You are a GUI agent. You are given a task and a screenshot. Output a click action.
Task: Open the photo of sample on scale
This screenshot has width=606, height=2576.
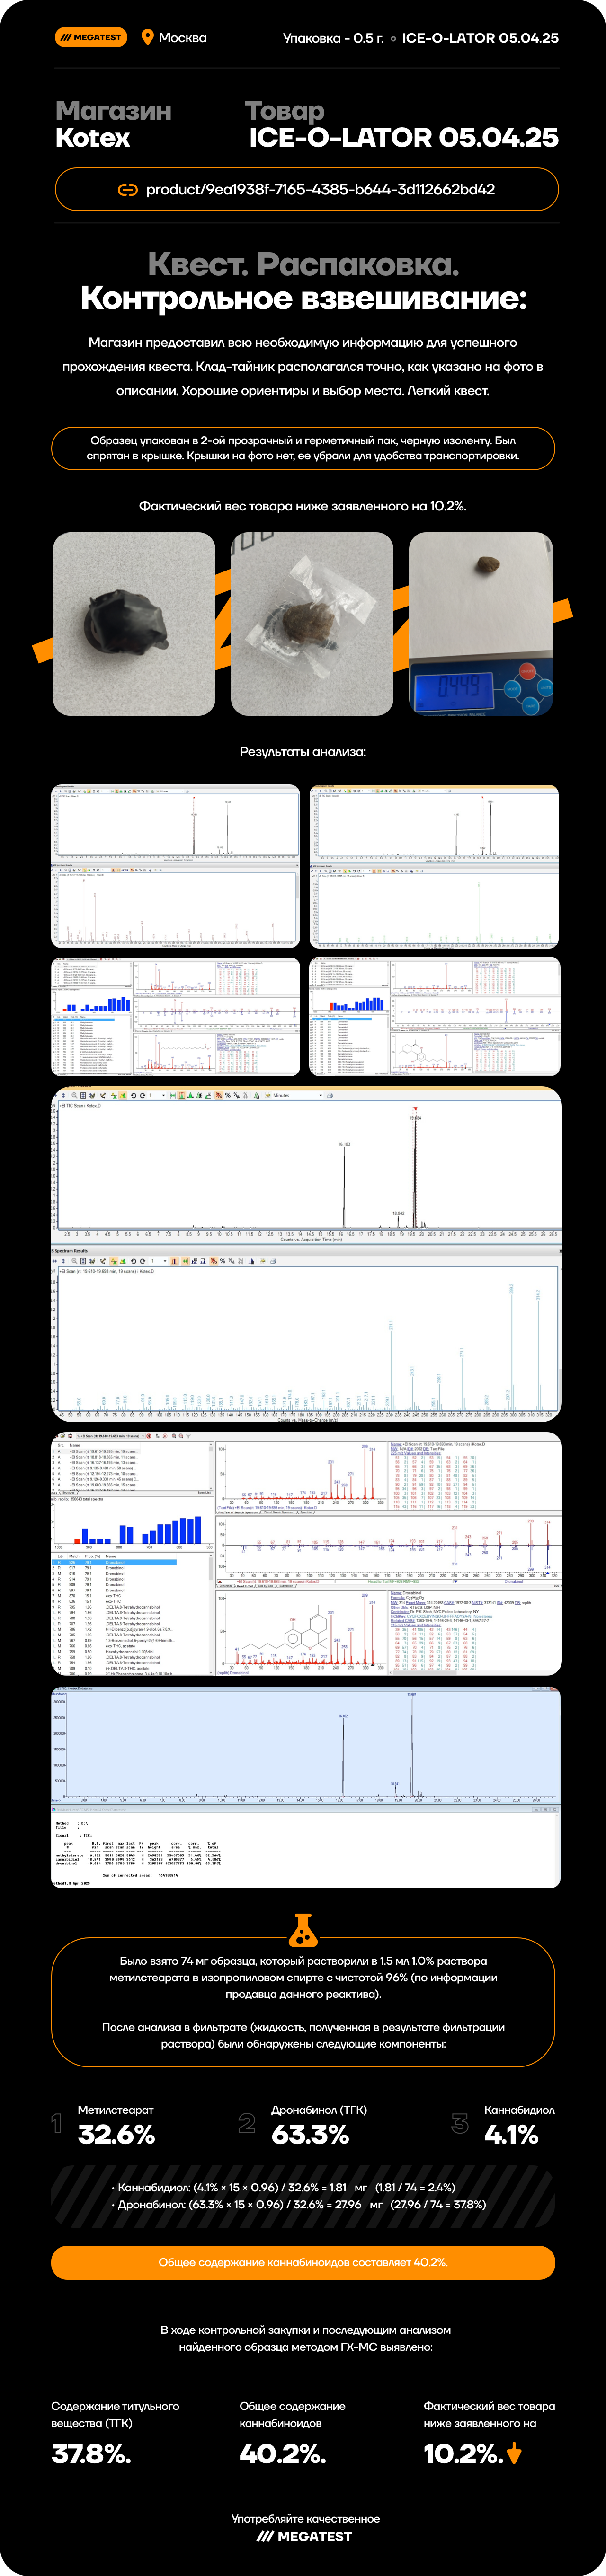(x=481, y=624)
